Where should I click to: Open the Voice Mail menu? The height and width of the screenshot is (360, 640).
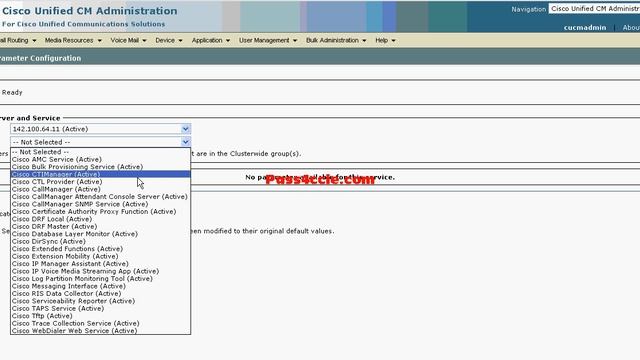[128, 40]
